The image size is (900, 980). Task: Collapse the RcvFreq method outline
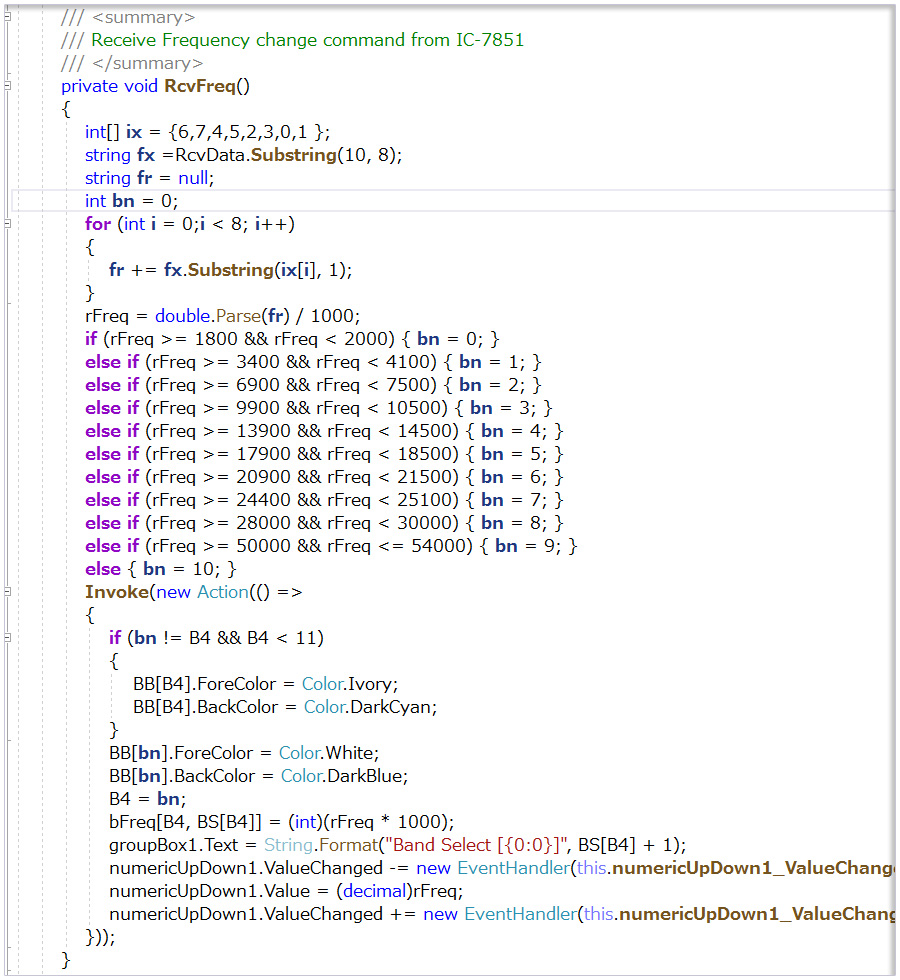point(9,86)
